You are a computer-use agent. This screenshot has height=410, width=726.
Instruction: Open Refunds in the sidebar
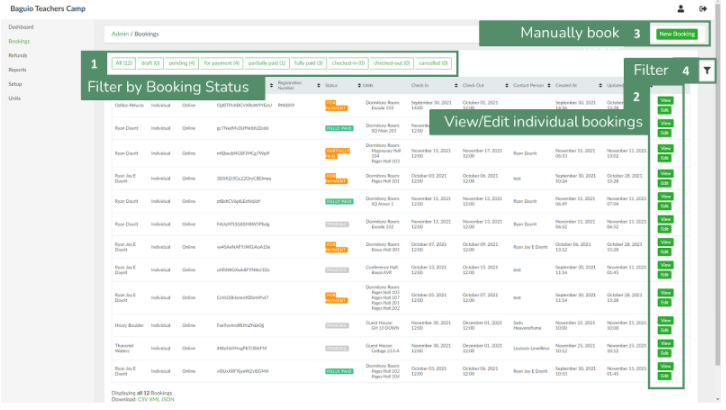coord(18,55)
